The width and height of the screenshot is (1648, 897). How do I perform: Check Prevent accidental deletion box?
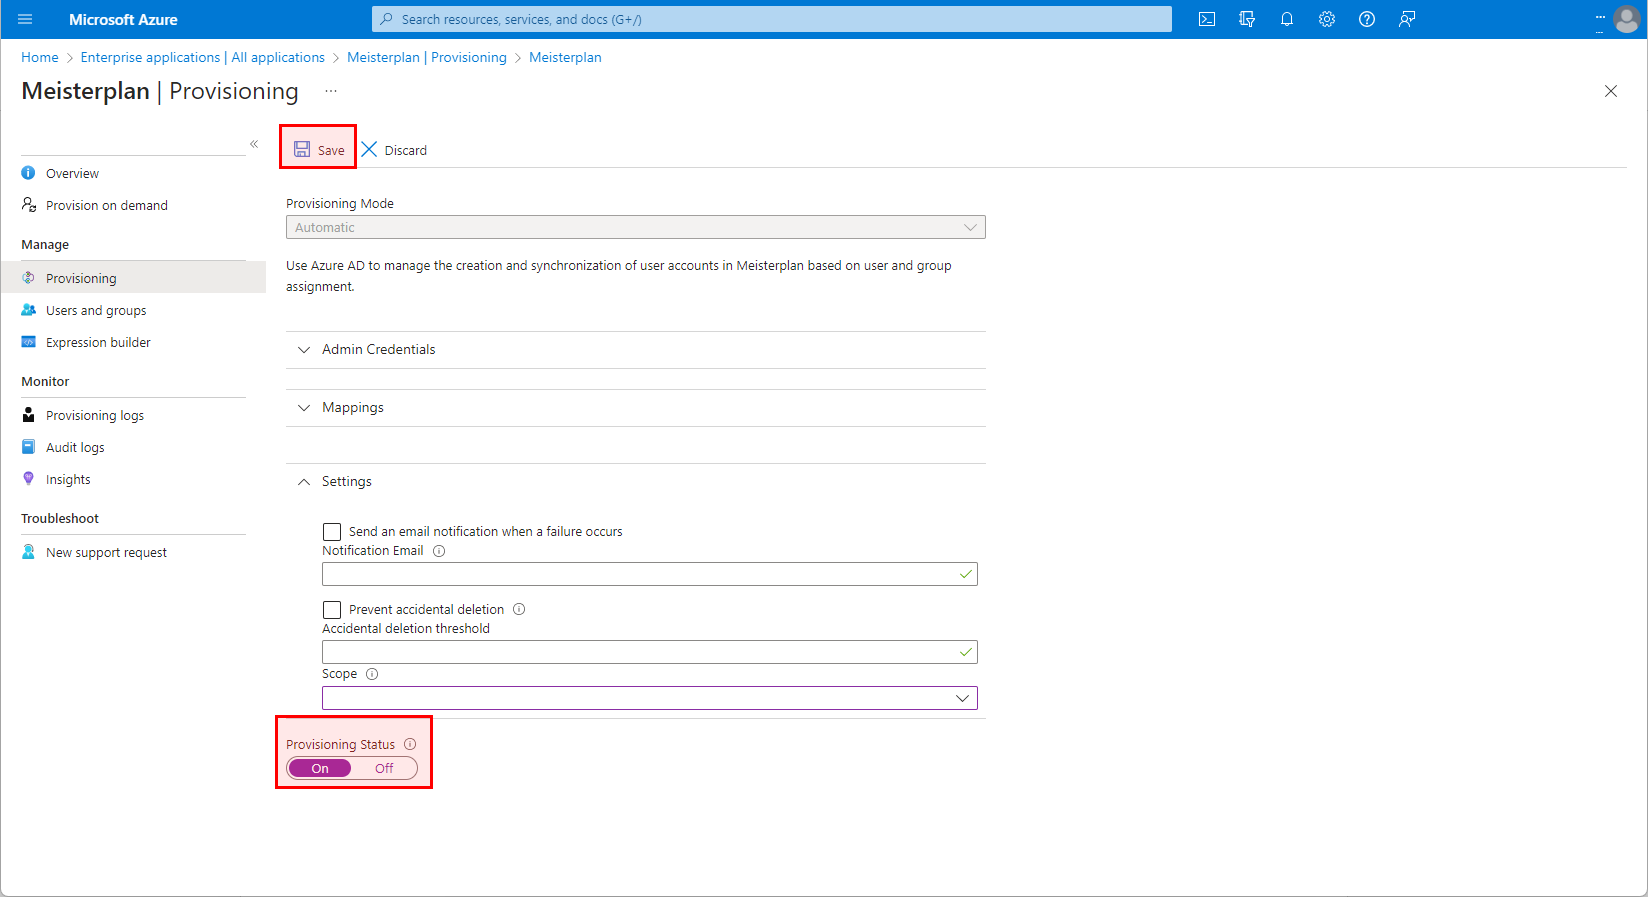point(332,610)
